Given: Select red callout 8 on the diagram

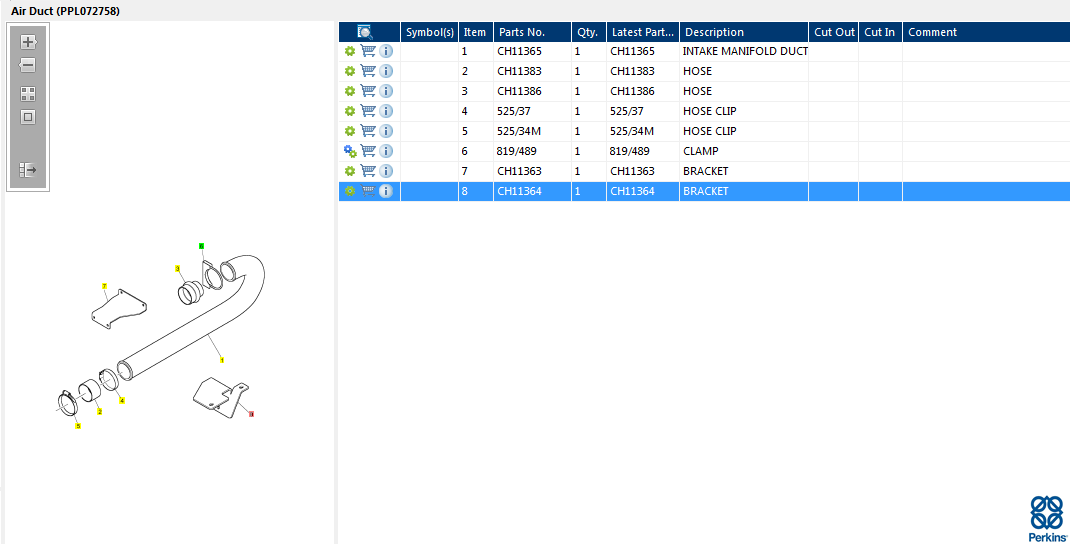Looking at the screenshot, I should [x=251, y=414].
